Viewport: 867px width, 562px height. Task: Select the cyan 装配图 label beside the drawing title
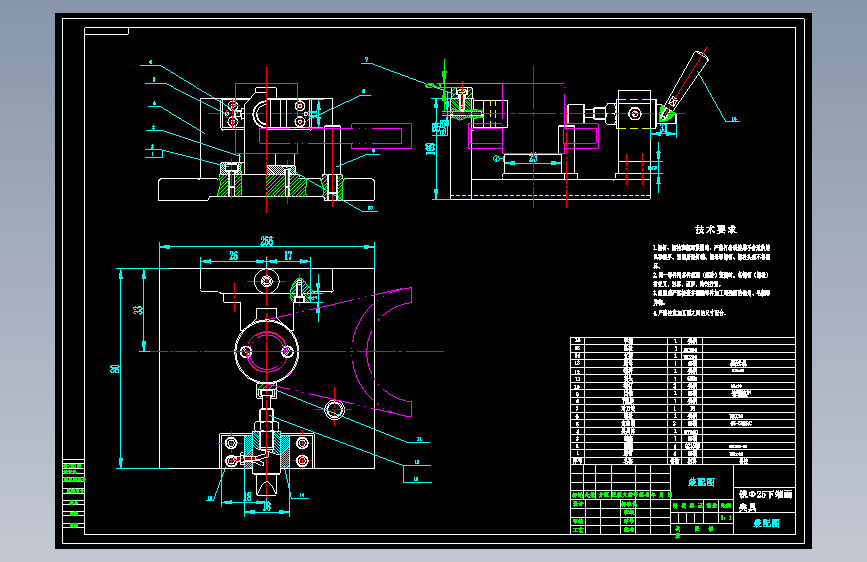701,482
